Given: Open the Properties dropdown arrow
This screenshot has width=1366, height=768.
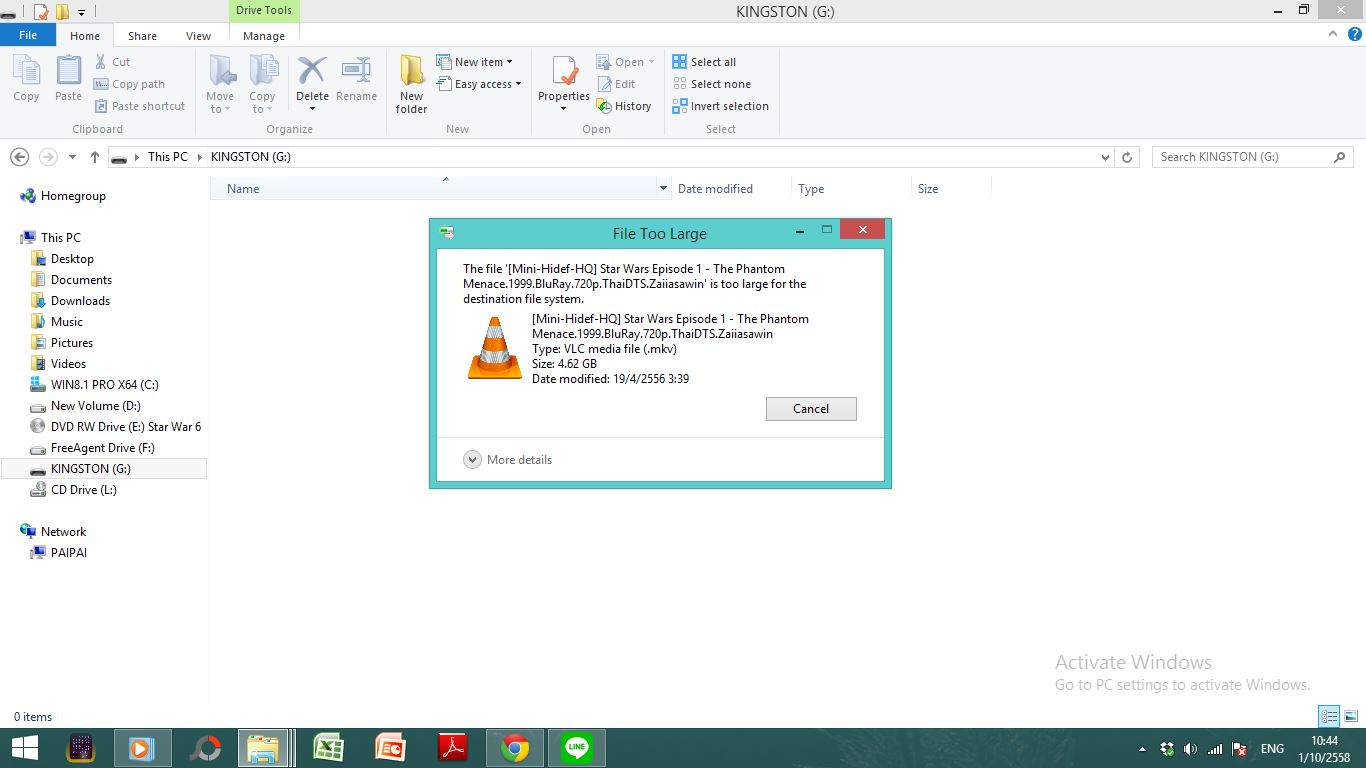Looking at the screenshot, I should (564, 108).
